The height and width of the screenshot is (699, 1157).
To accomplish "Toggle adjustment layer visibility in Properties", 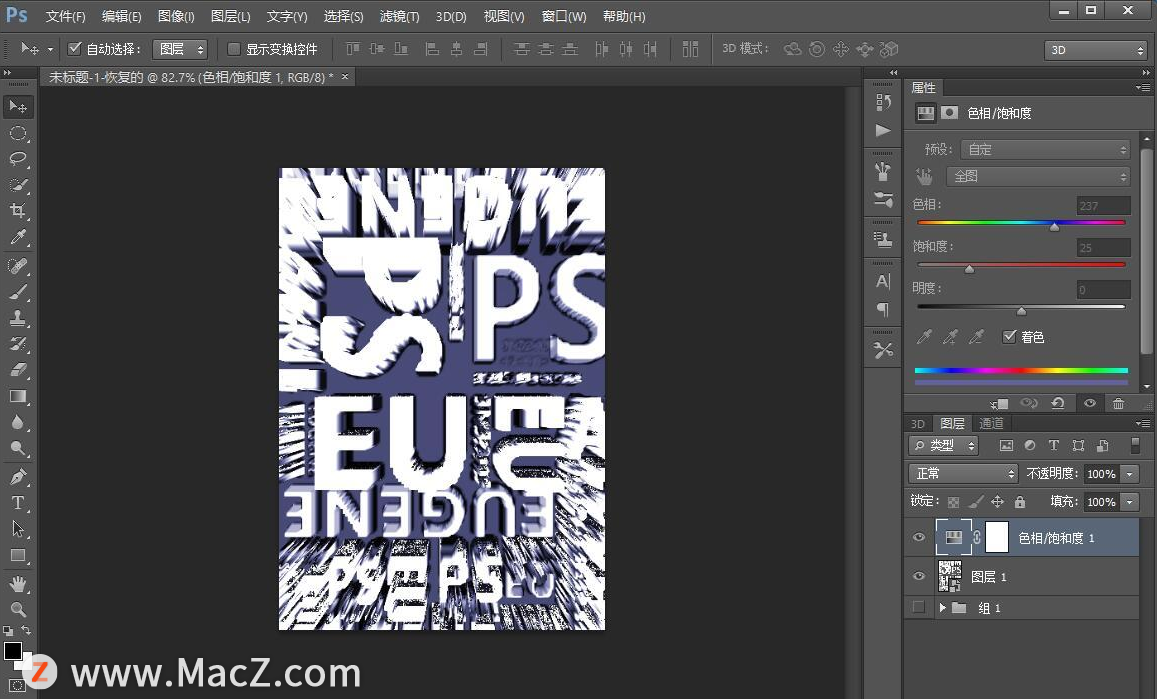I will point(1089,403).
